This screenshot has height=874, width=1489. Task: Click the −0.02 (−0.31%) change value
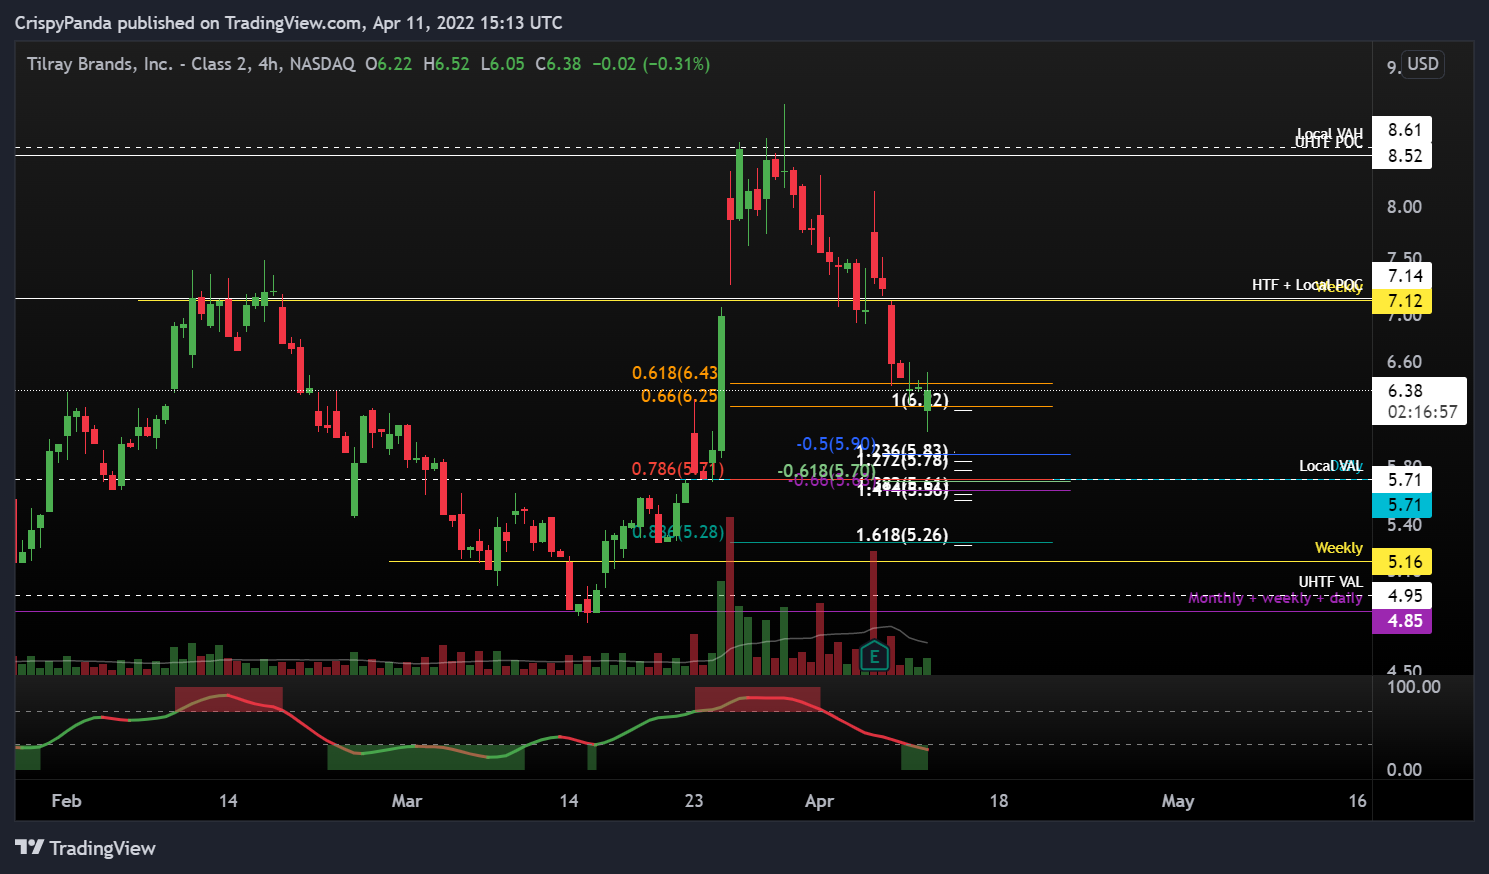[x=651, y=64]
